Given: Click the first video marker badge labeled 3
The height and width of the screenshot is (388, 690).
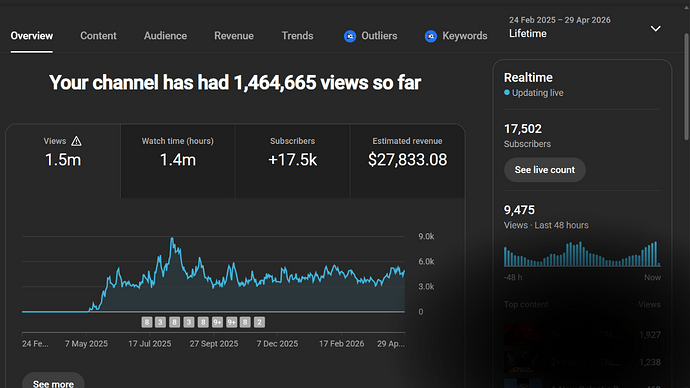Looking at the screenshot, I should (161, 322).
